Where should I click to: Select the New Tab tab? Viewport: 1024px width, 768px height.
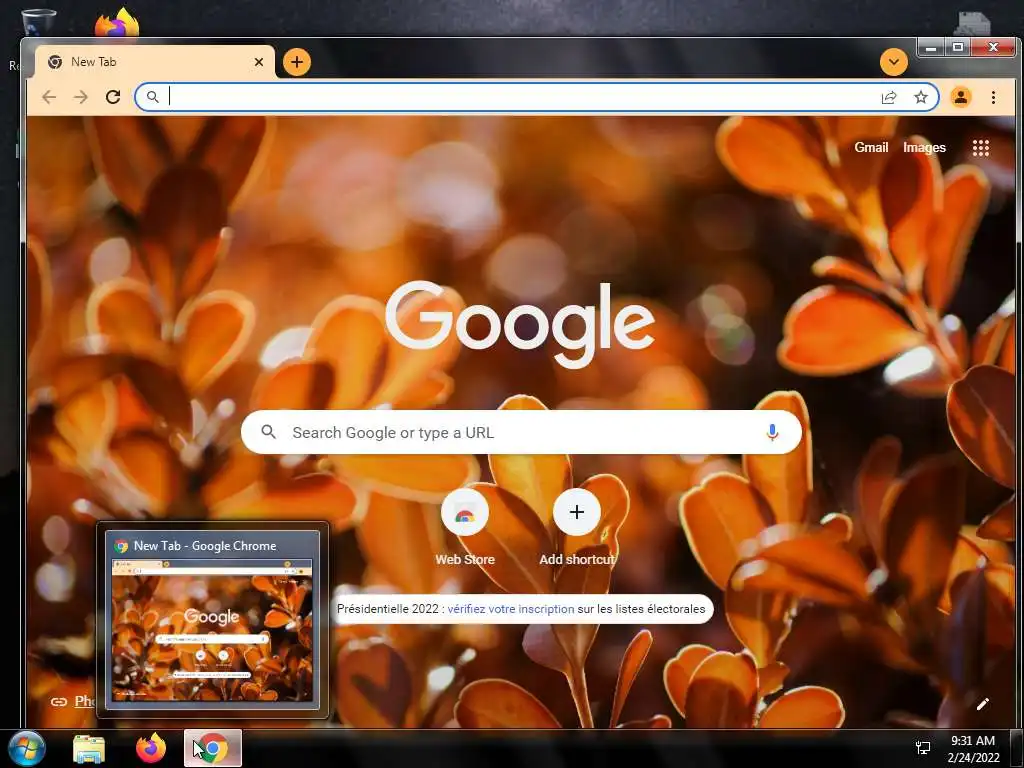pyautogui.click(x=155, y=62)
